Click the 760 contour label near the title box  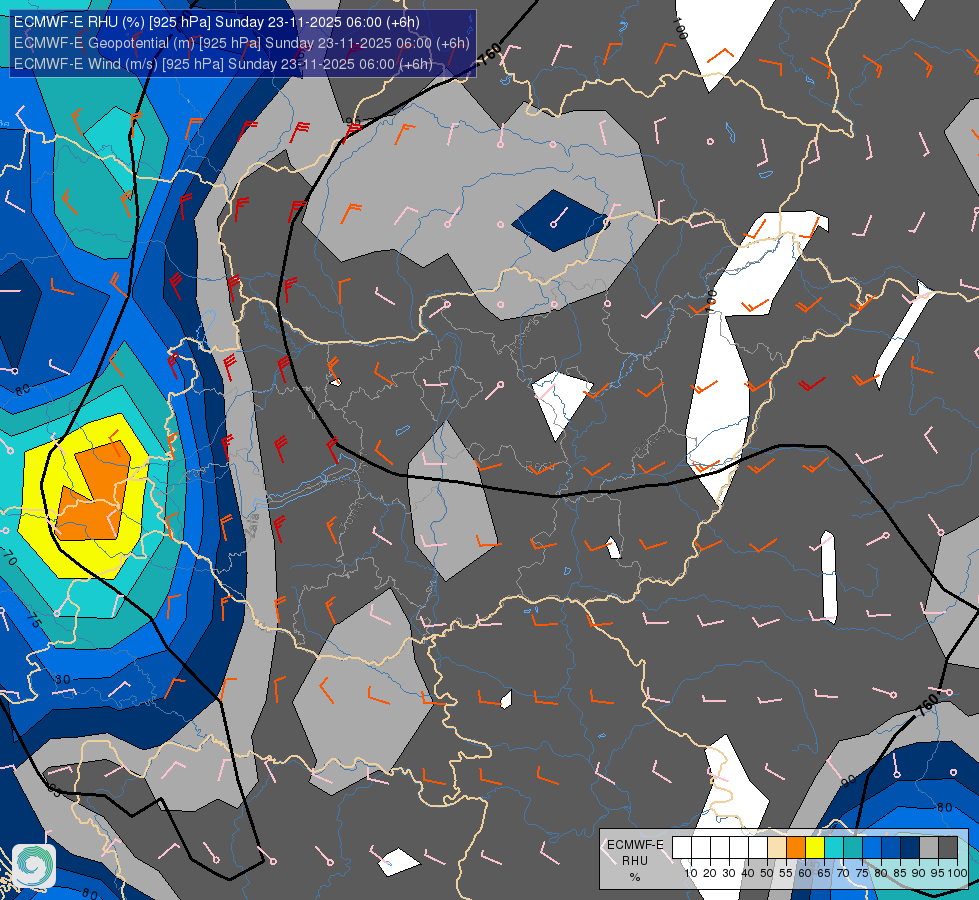491,54
